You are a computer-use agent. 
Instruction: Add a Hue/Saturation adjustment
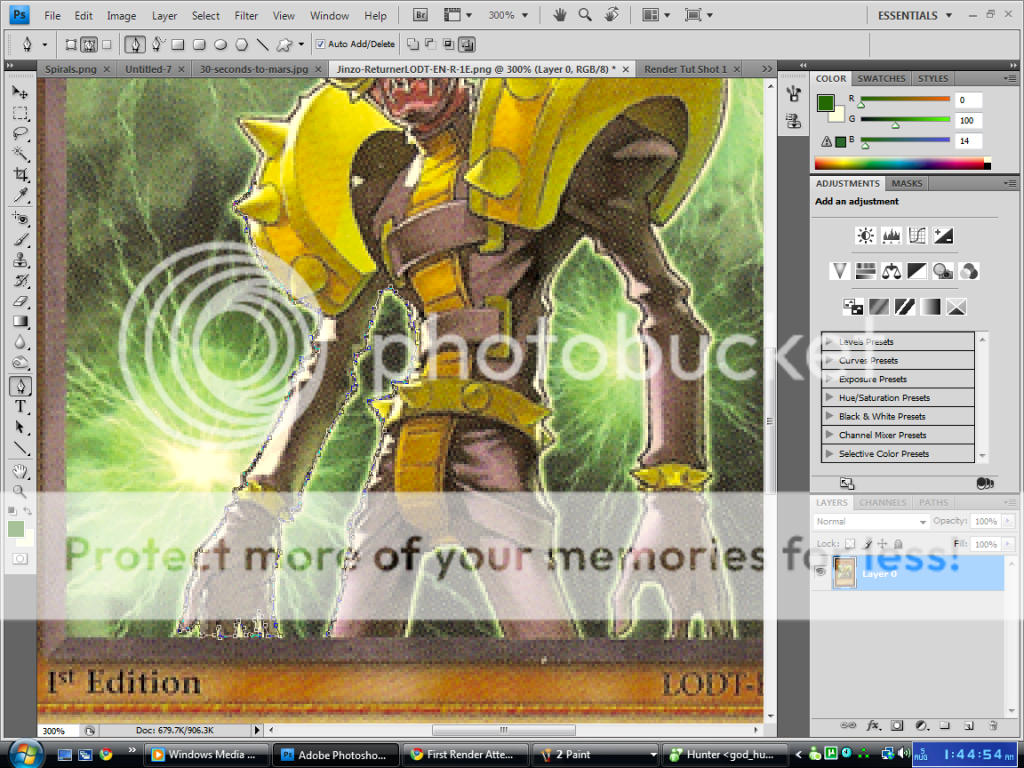coord(866,270)
